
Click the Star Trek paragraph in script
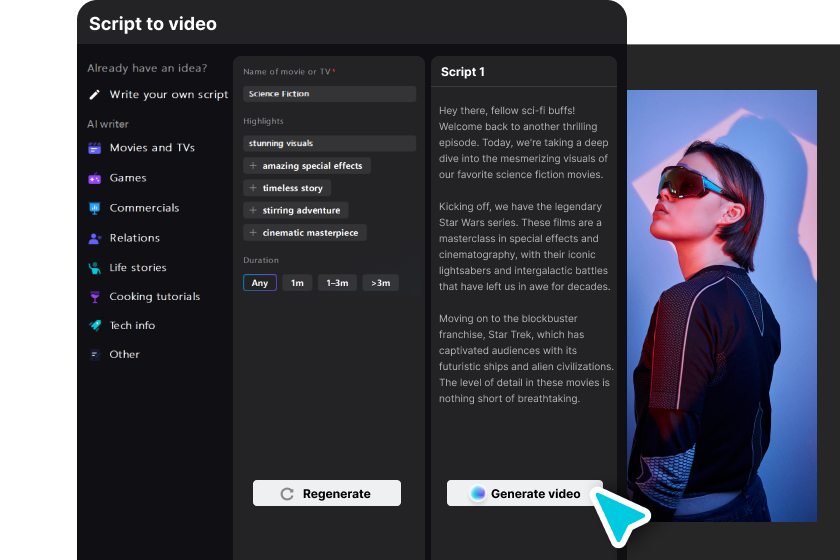(526, 359)
